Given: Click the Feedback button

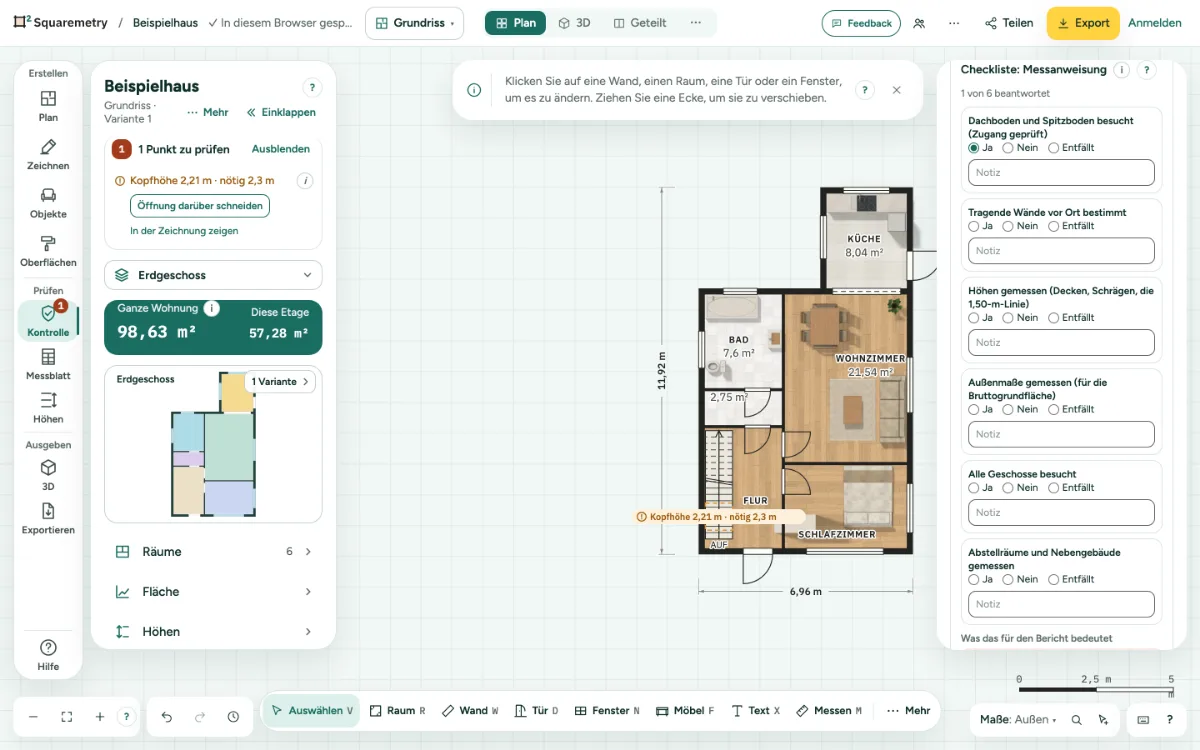Looking at the screenshot, I should click(861, 23).
